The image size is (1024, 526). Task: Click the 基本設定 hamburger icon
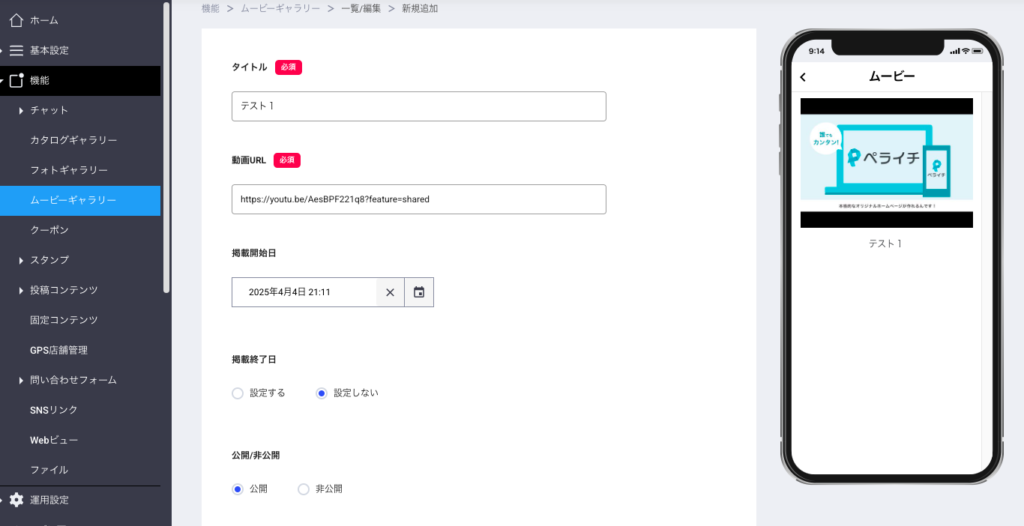pos(16,50)
